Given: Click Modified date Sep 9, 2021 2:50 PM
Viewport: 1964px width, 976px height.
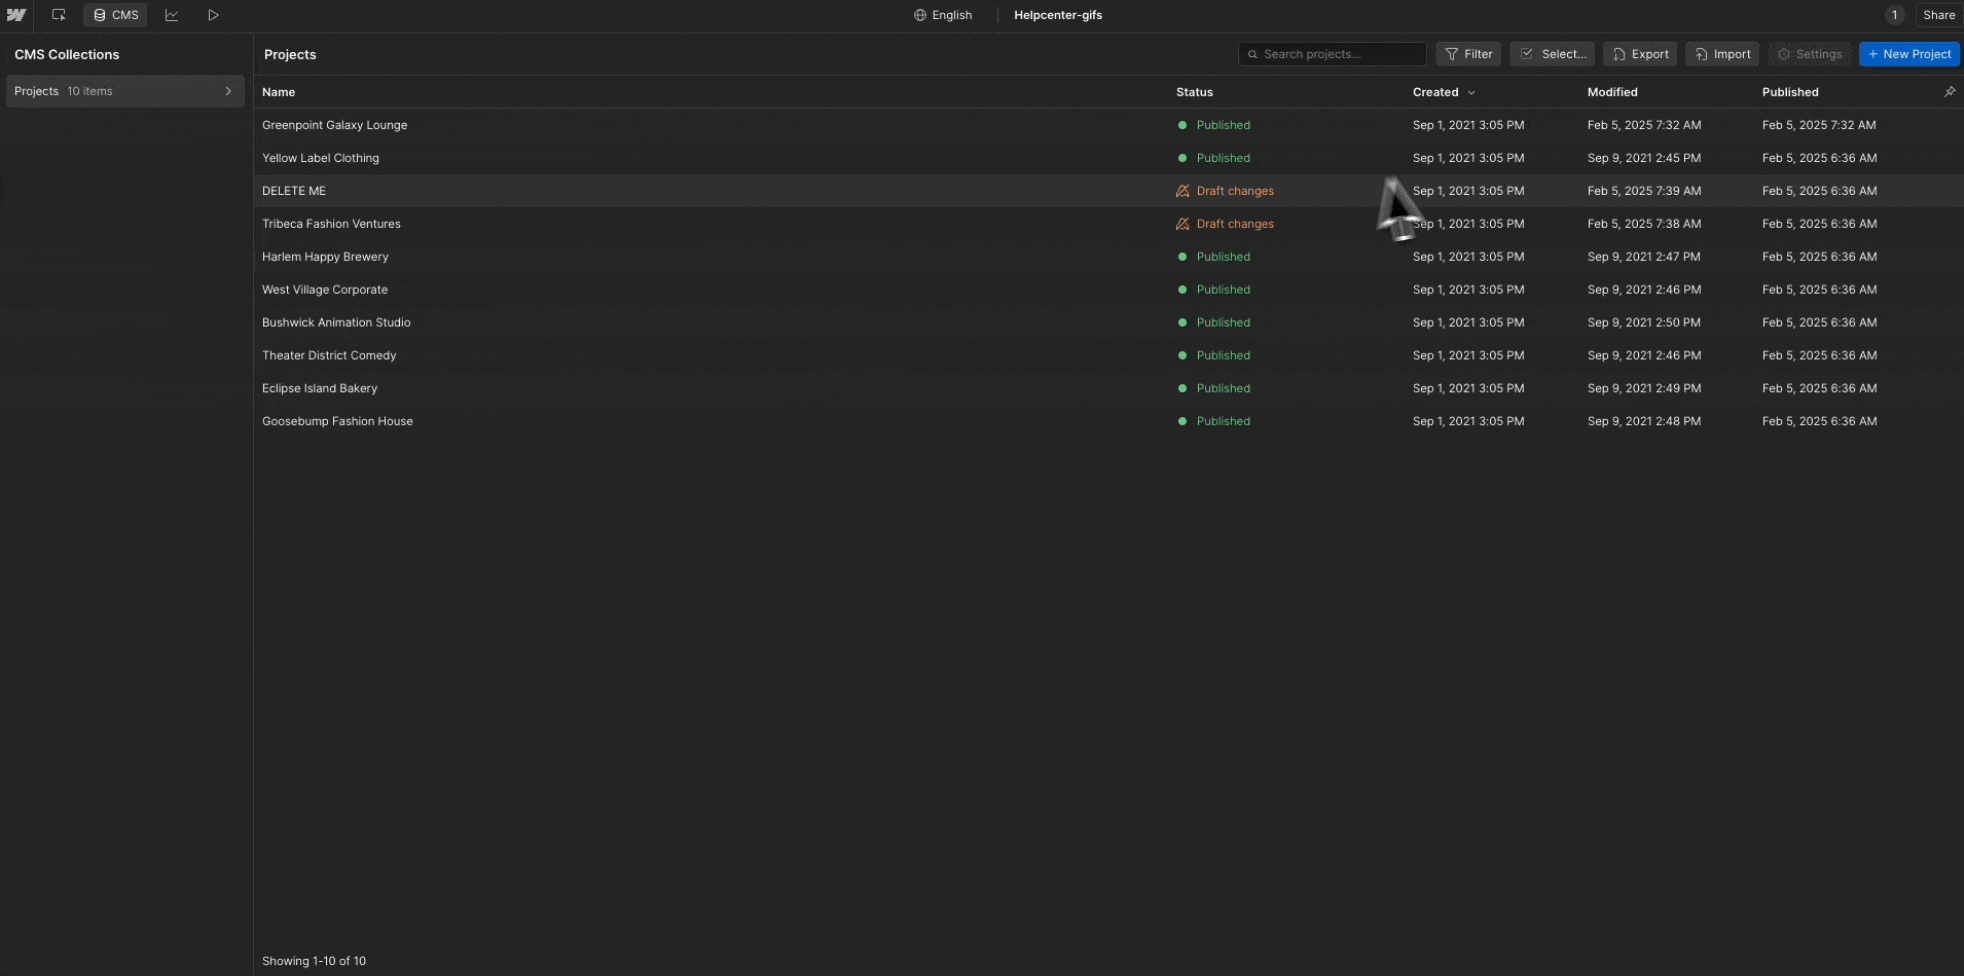Looking at the screenshot, I should pos(1644,323).
